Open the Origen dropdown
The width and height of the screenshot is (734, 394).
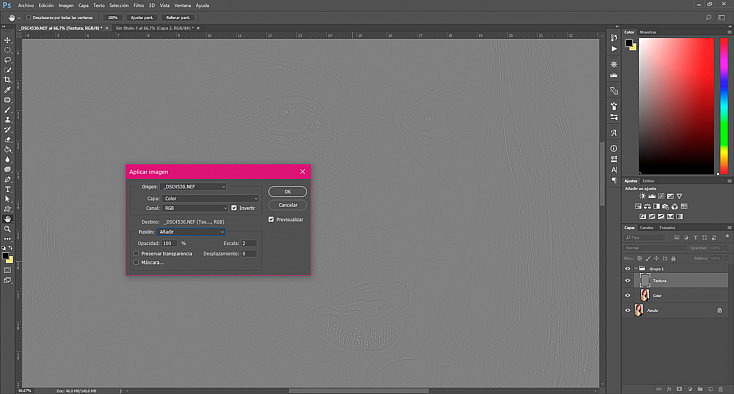point(193,187)
